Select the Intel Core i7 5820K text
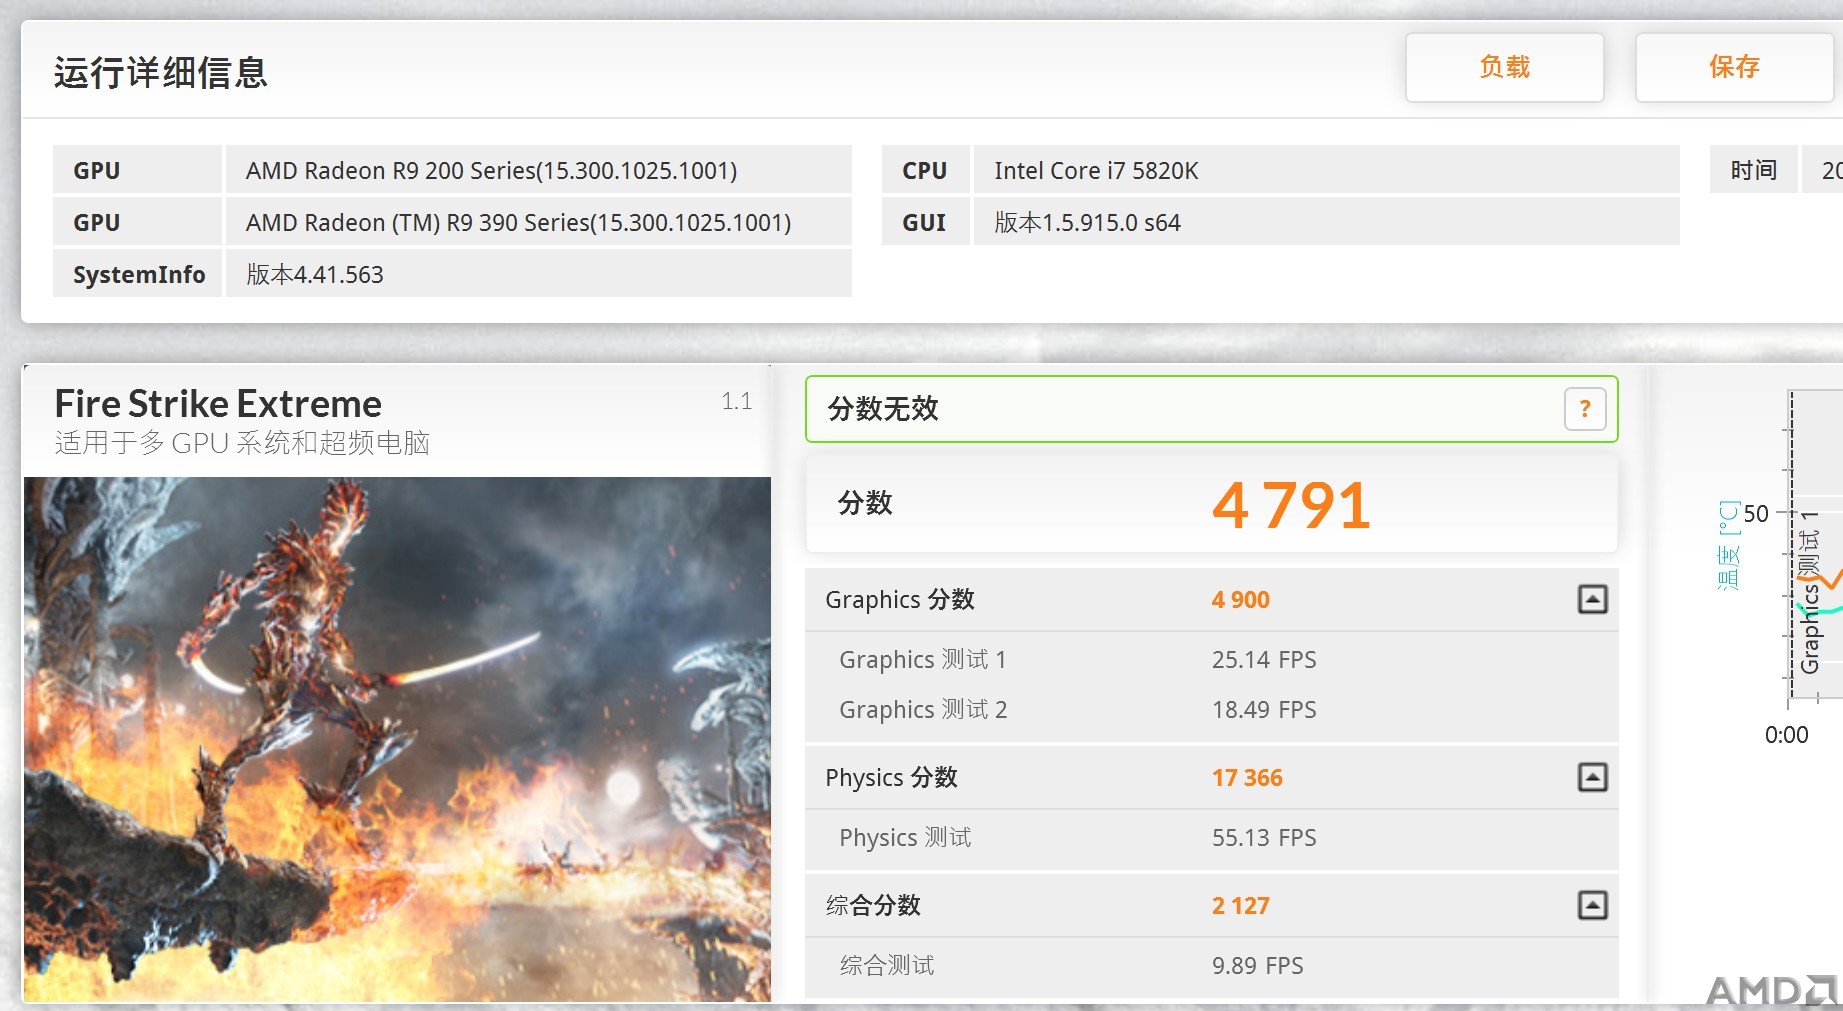This screenshot has width=1843, height=1011. [x=1096, y=171]
